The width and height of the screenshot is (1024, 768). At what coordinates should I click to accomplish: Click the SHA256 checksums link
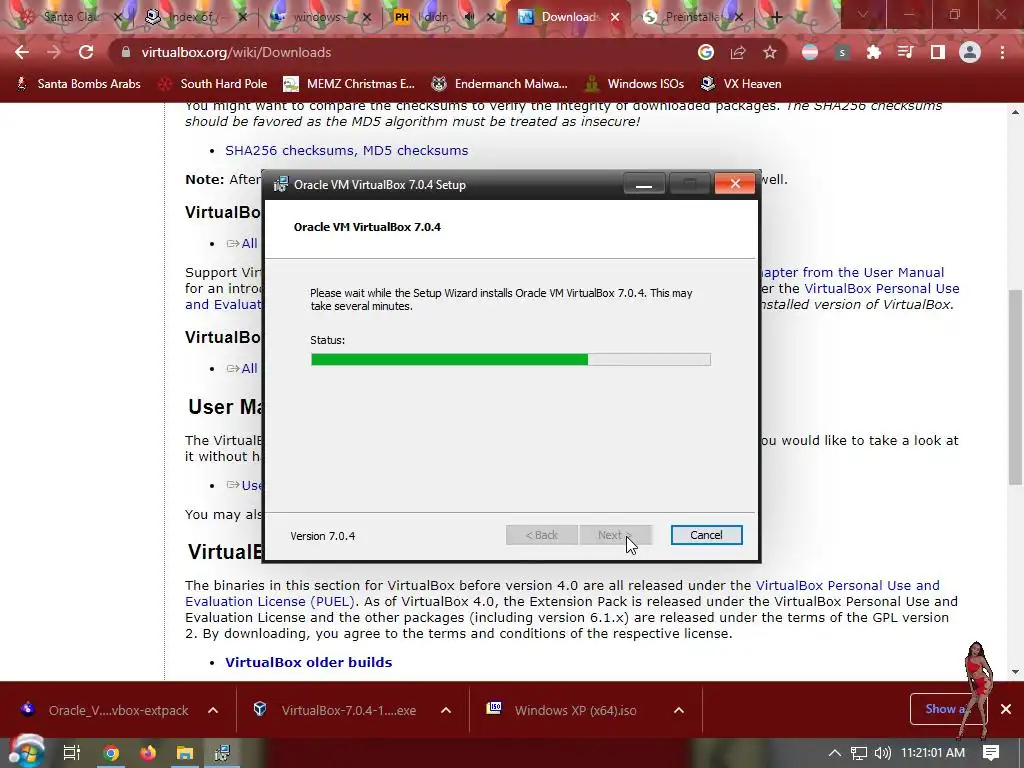(291, 150)
